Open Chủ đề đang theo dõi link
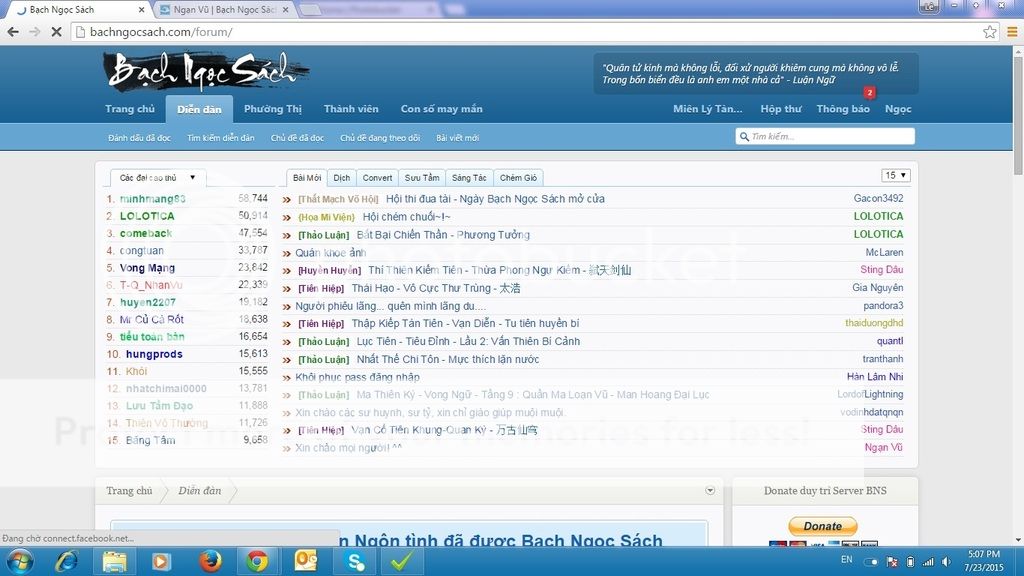 tap(380, 138)
